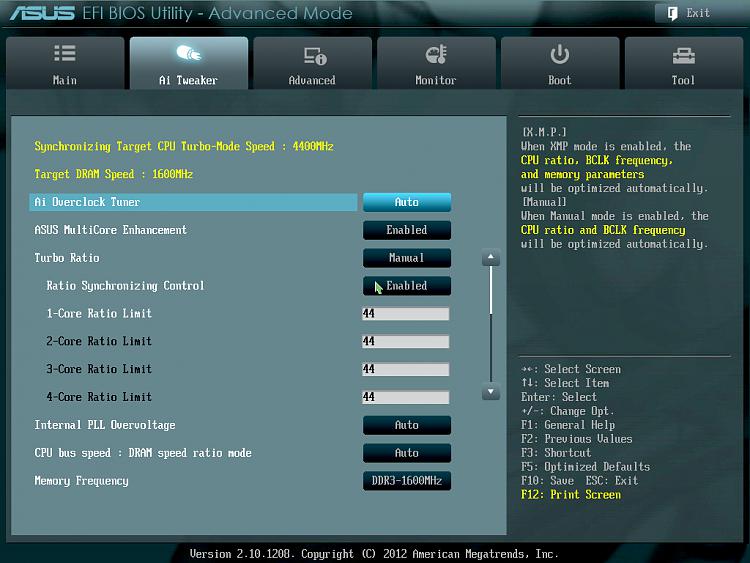Open Memory Frequency DDR3-1600MHz dropdown
Image resolution: width=750 pixels, height=563 pixels.
[x=407, y=481]
